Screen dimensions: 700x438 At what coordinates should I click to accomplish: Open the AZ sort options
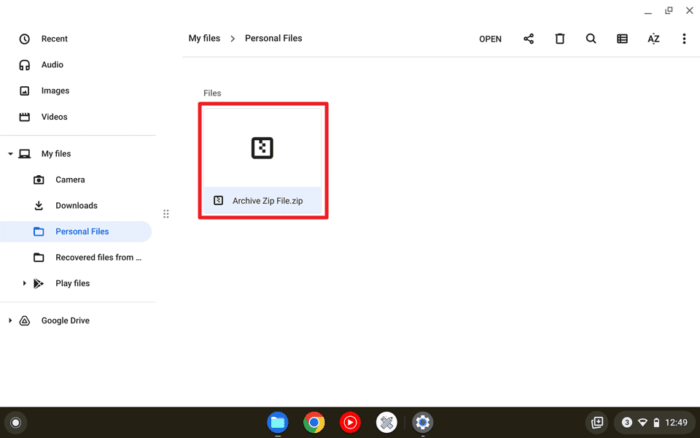[654, 39]
